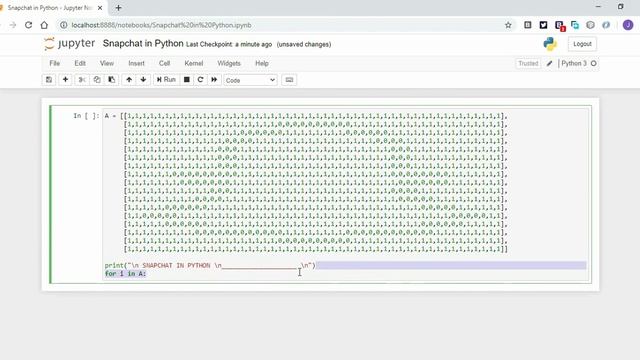
Task: Open the View menu
Action: [x=107, y=63]
